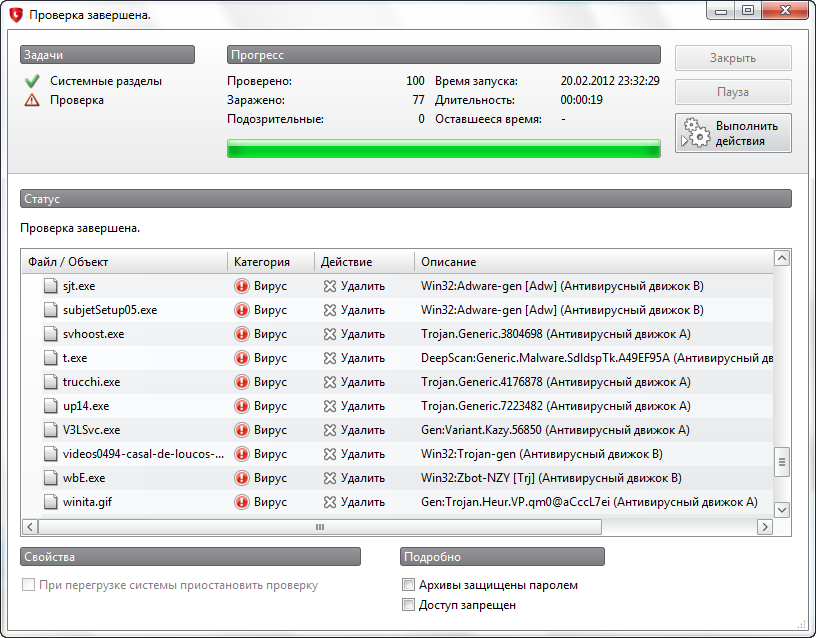This screenshot has height=638, width=816.
Task: Click the G Data shield icon in title bar
Action: 16,15
